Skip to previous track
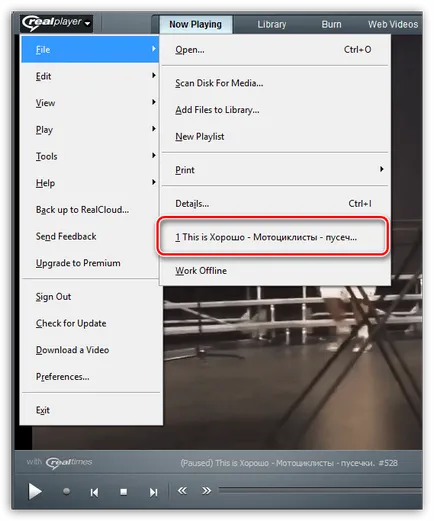Image resolution: width=434 pixels, height=521 pixels. (94, 492)
